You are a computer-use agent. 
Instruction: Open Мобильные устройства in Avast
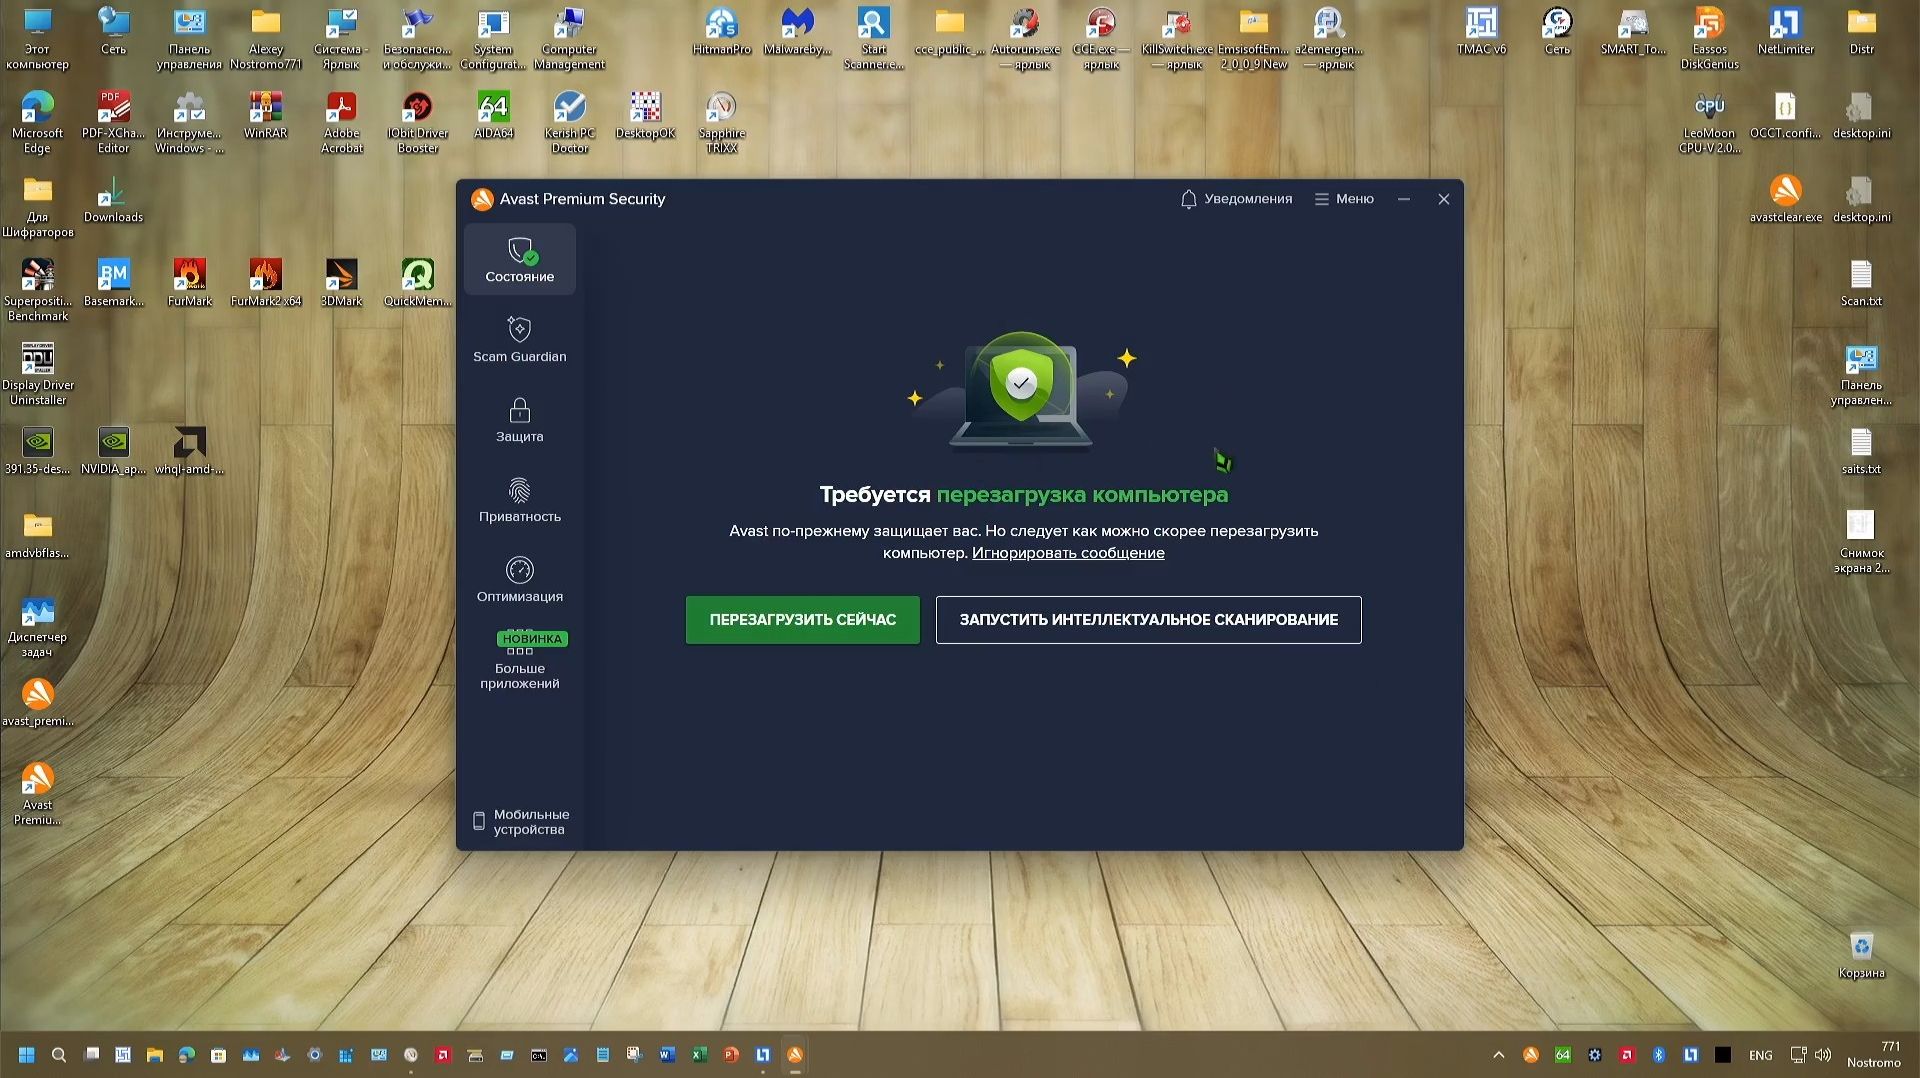(520, 822)
